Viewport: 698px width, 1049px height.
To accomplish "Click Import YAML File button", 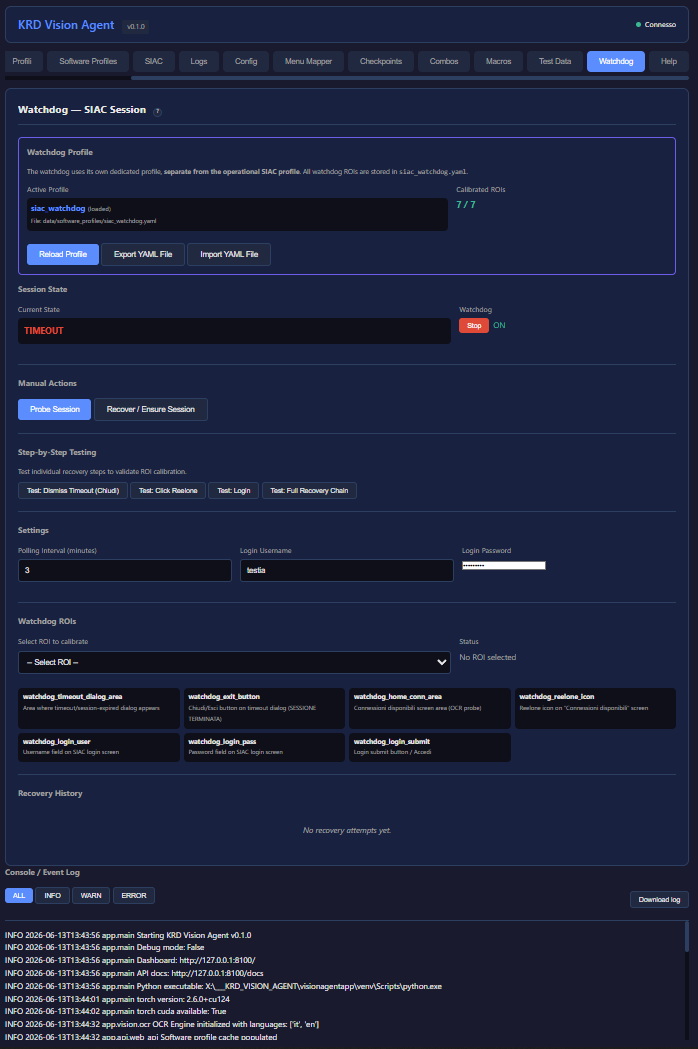I will click(x=229, y=254).
